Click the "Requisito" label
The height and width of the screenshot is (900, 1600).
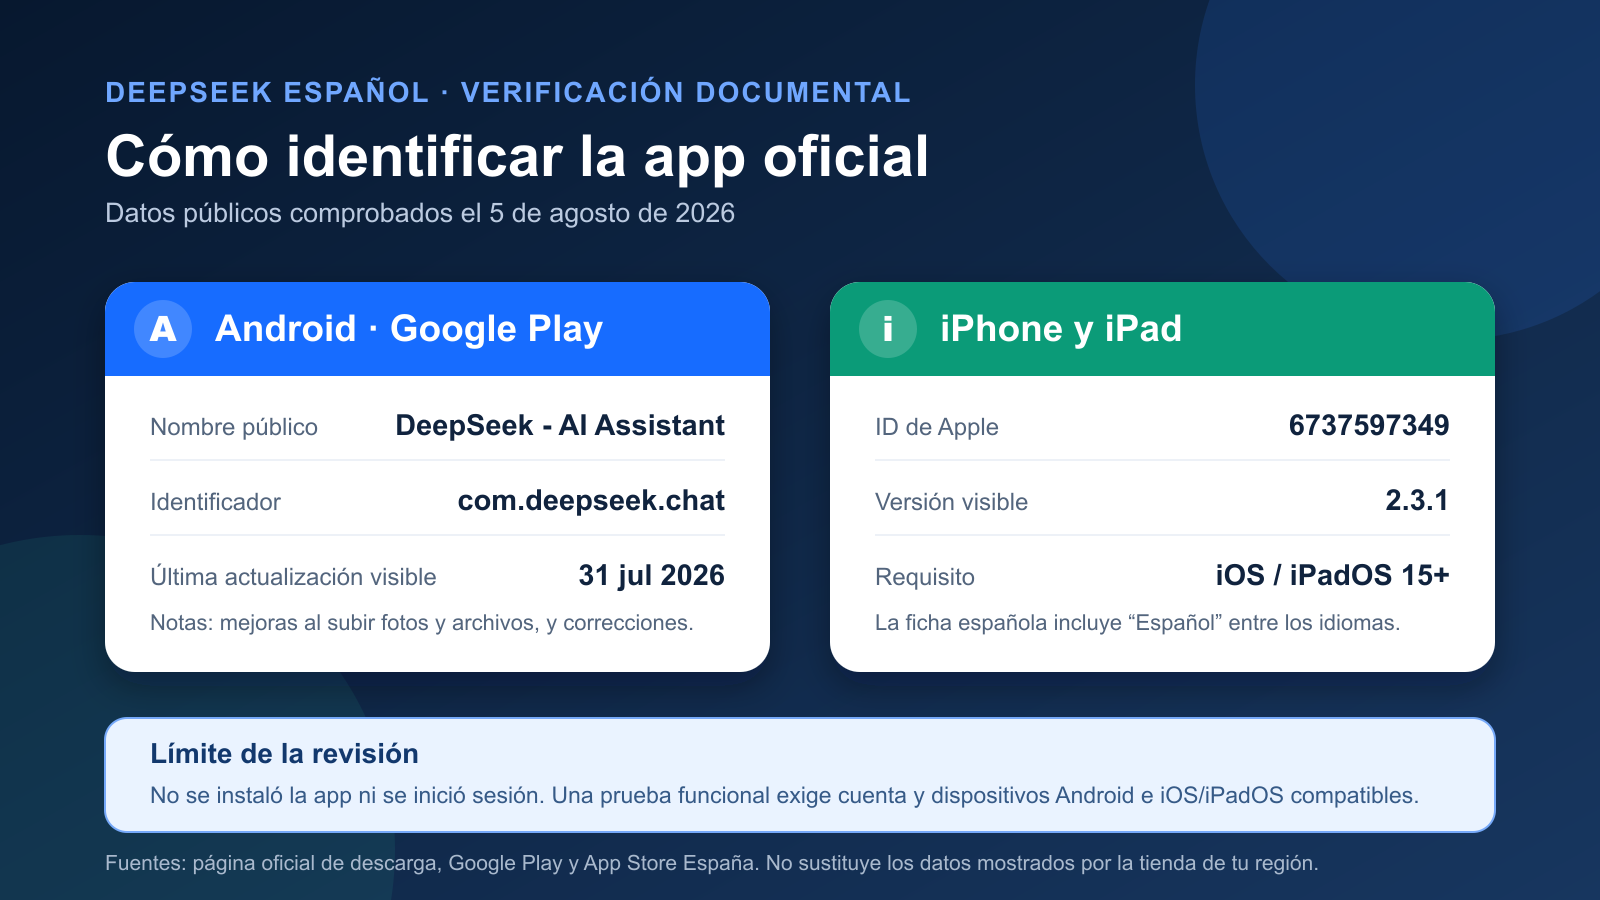(925, 577)
